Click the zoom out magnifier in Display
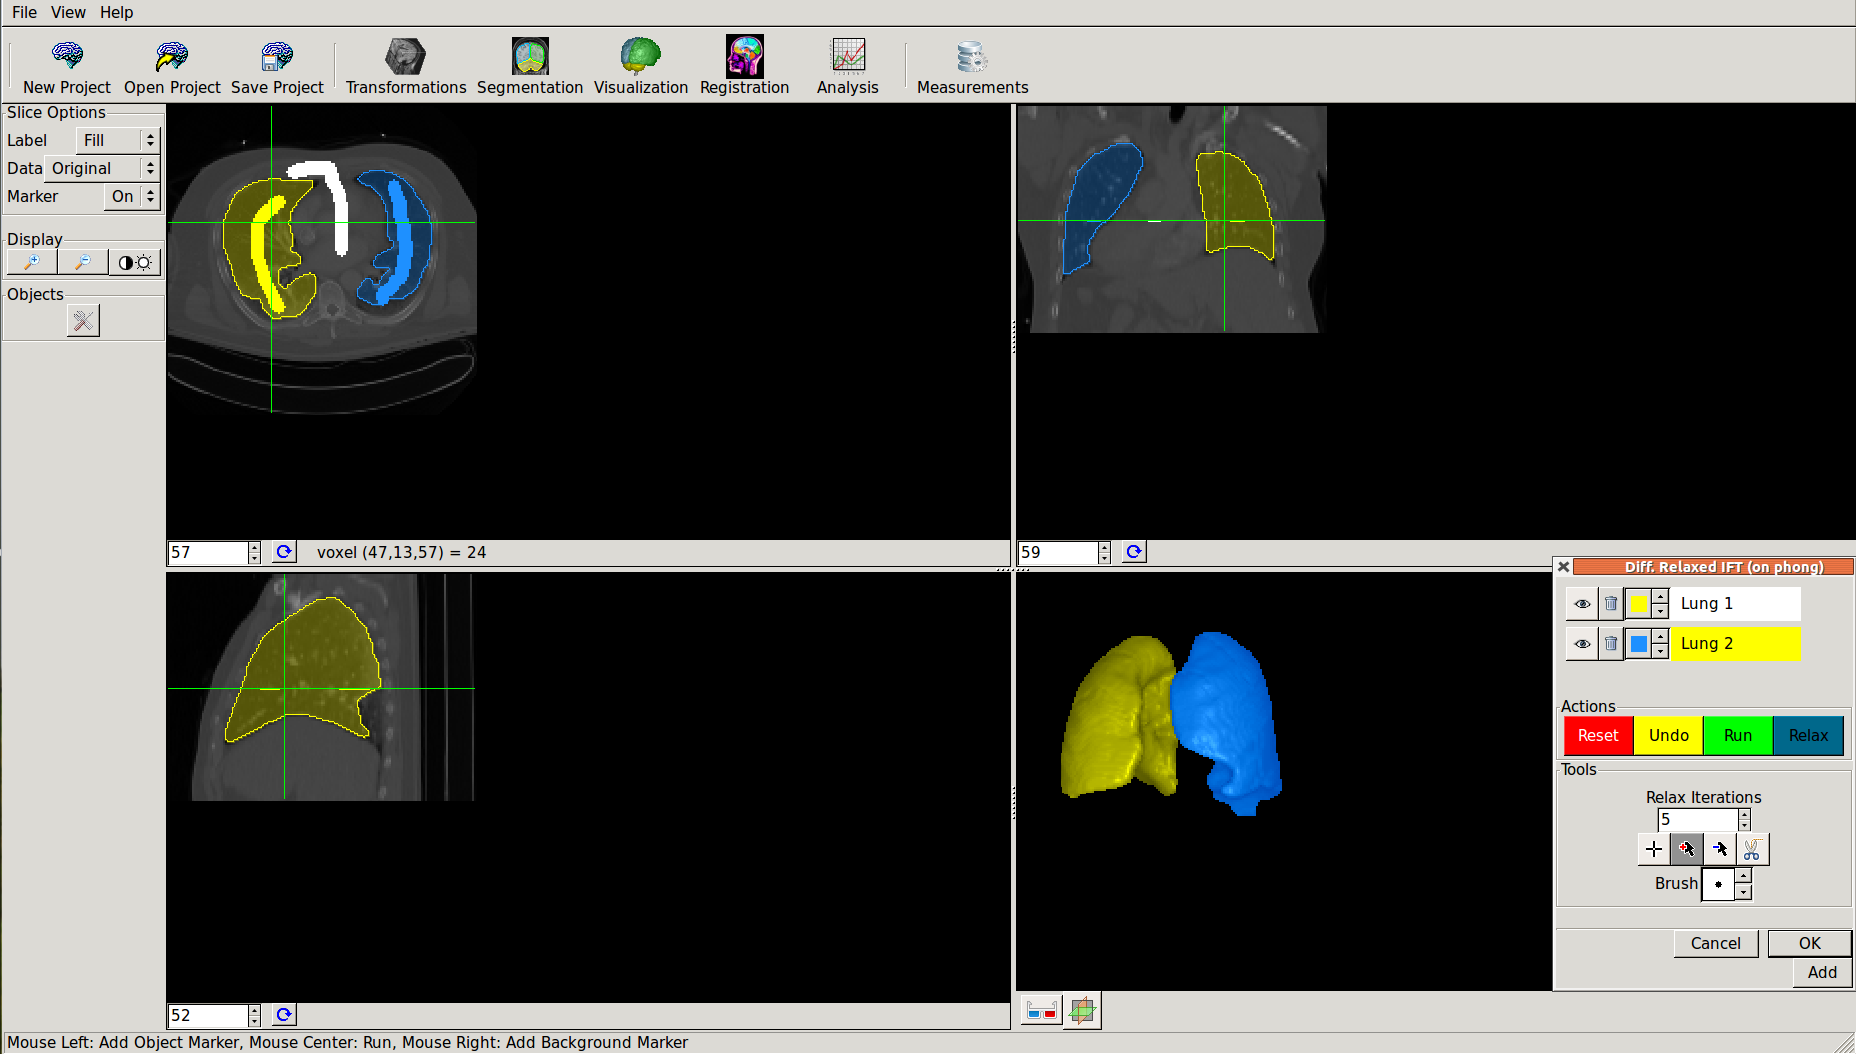This screenshot has width=1856, height=1054. pos(83,262)
